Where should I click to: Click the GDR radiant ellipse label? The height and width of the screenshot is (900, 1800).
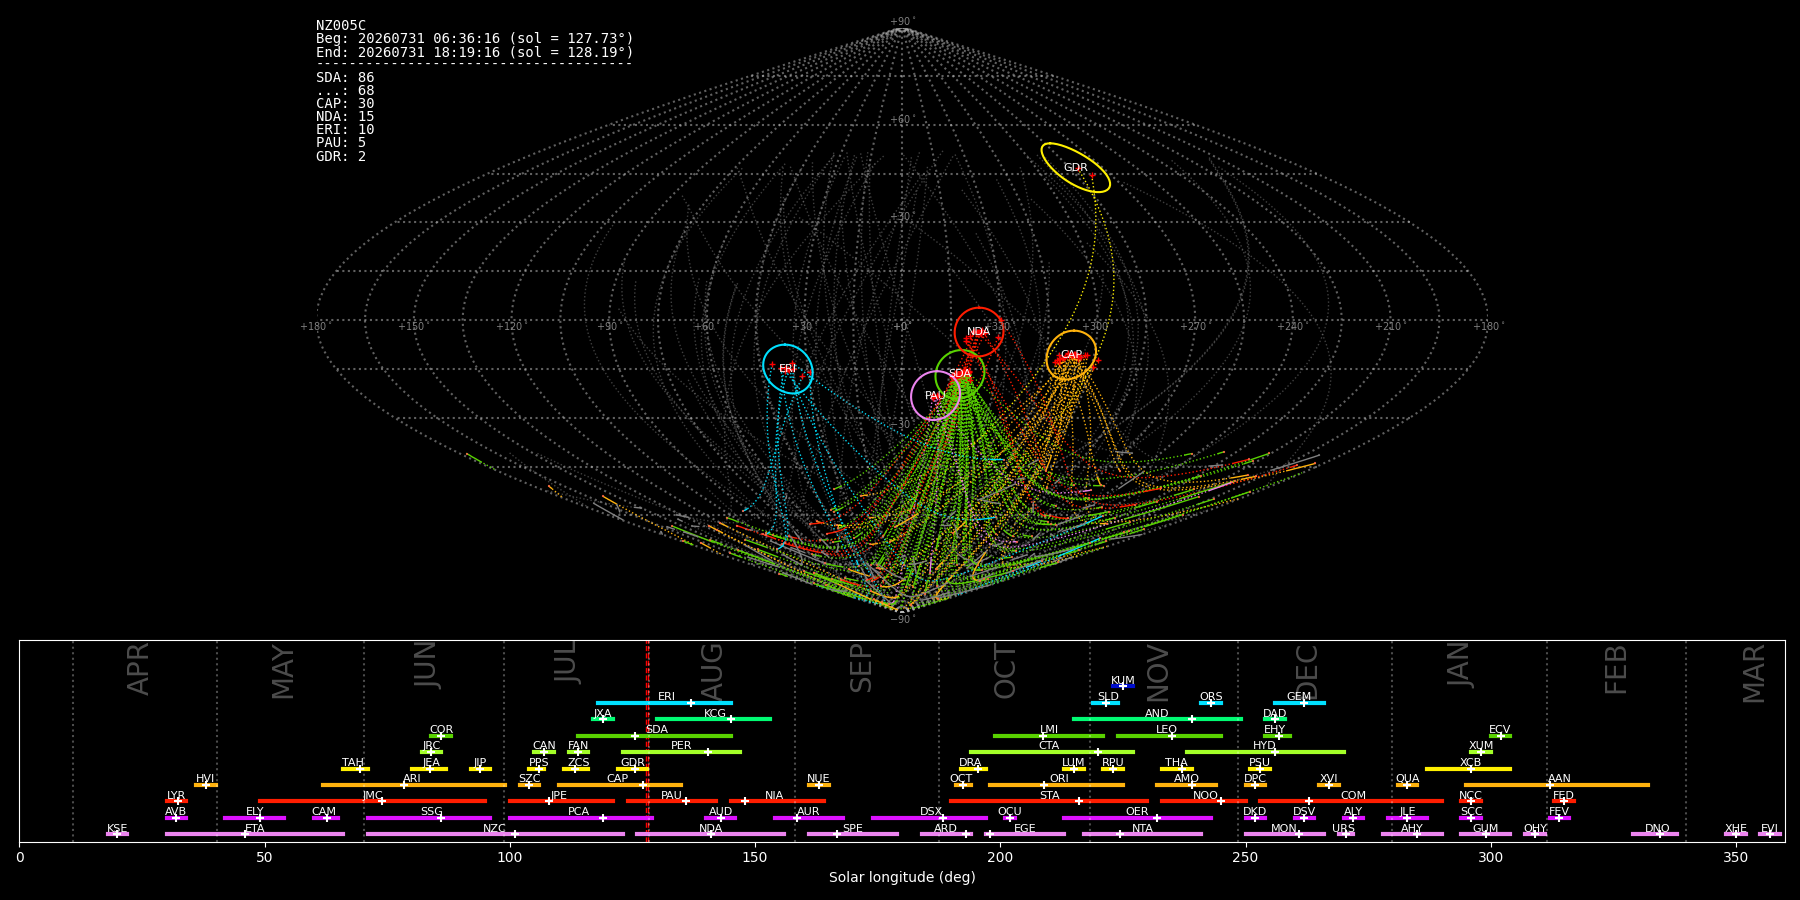tap(1075, 168)
